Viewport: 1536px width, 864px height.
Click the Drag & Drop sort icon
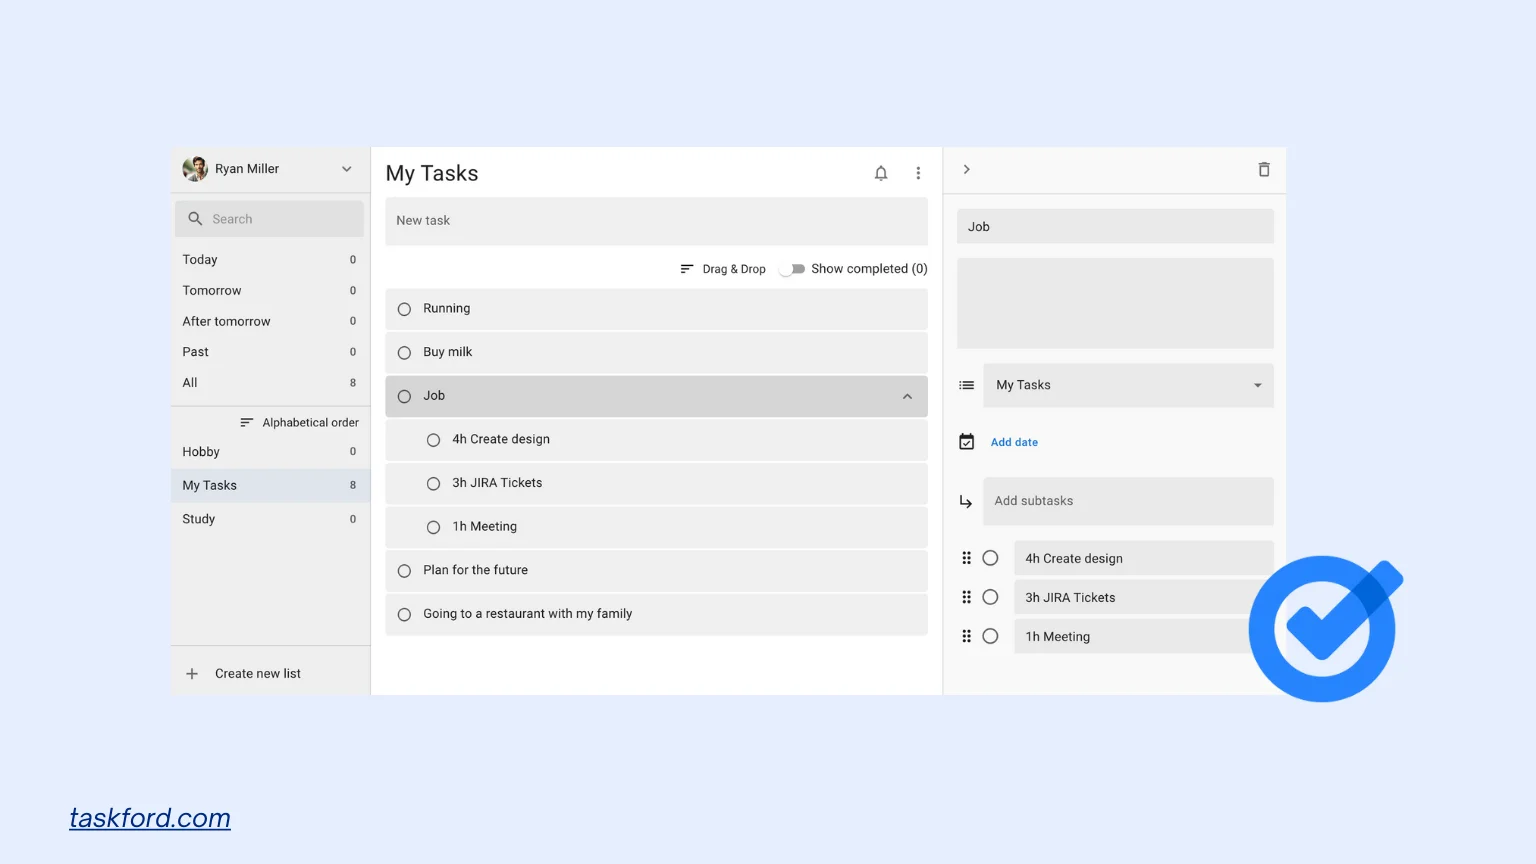coord(687,269)
